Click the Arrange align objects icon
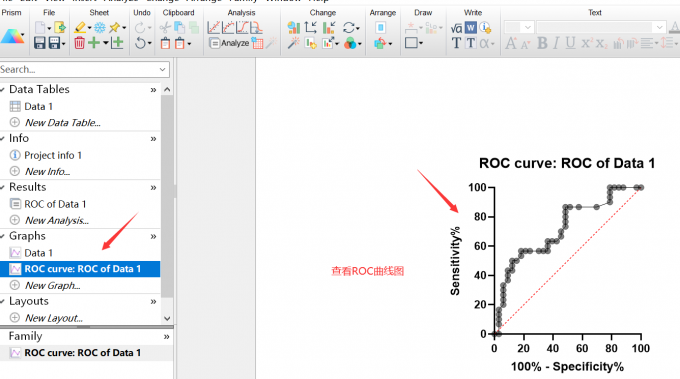 380,28
